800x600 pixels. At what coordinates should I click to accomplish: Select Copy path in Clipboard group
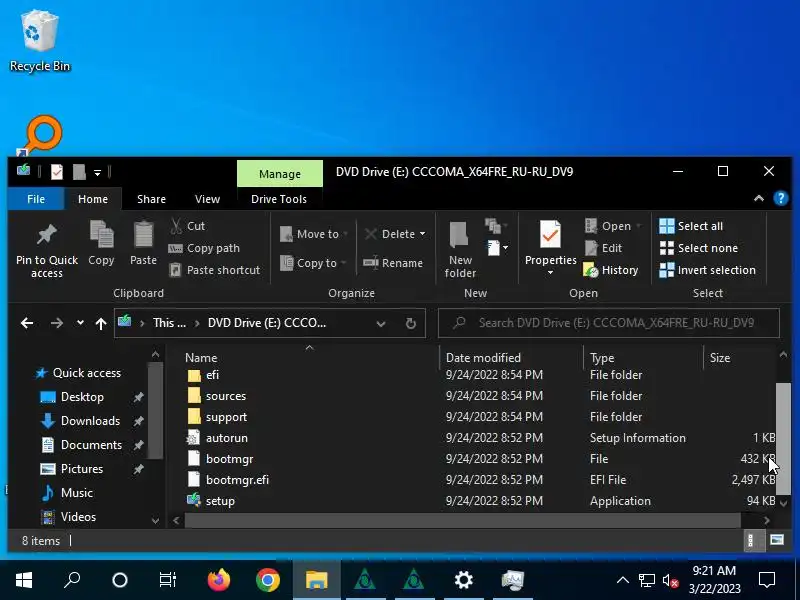coord(204,248)
